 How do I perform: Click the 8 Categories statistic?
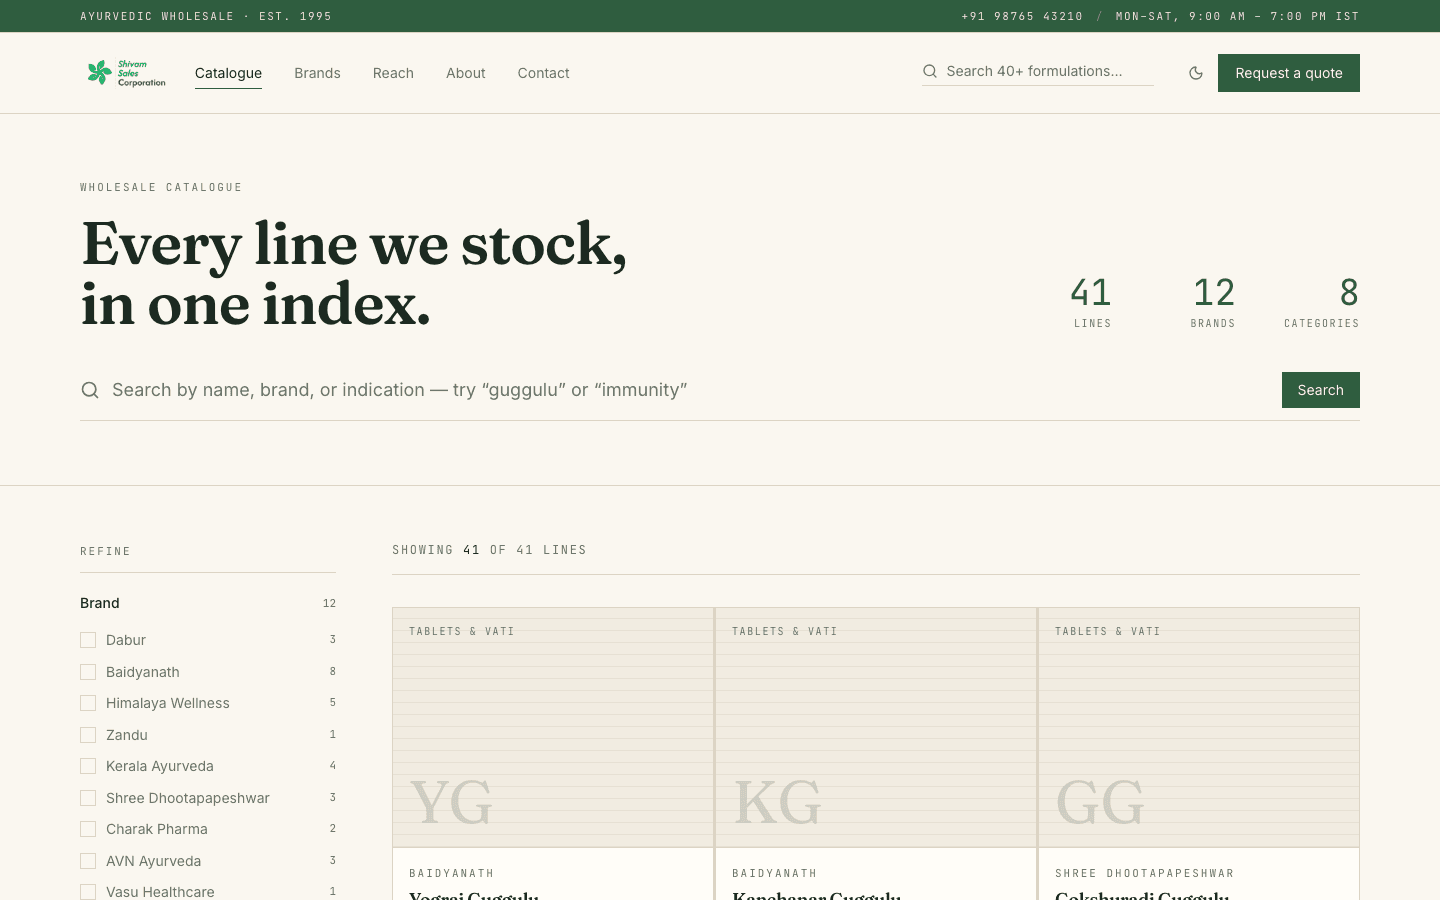pyautogui.click(x=1322, y=302)
